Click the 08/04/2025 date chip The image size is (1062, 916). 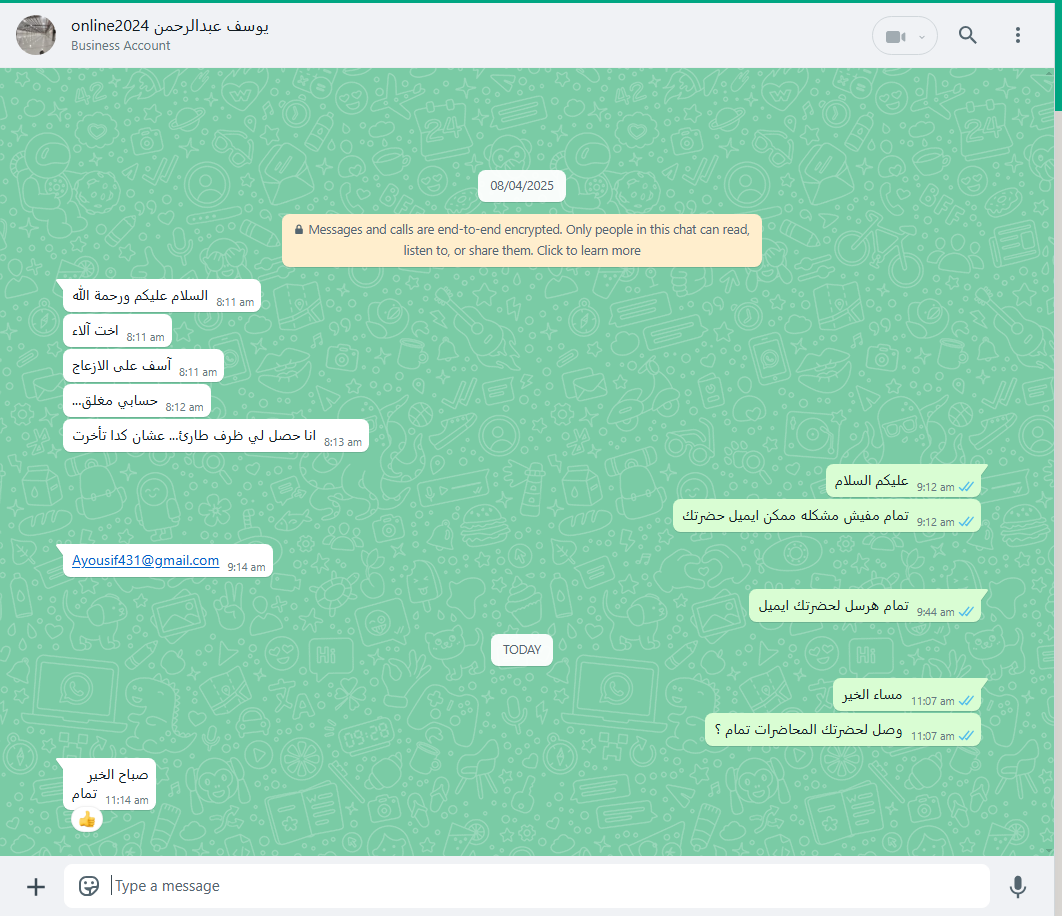pos(522,186)
